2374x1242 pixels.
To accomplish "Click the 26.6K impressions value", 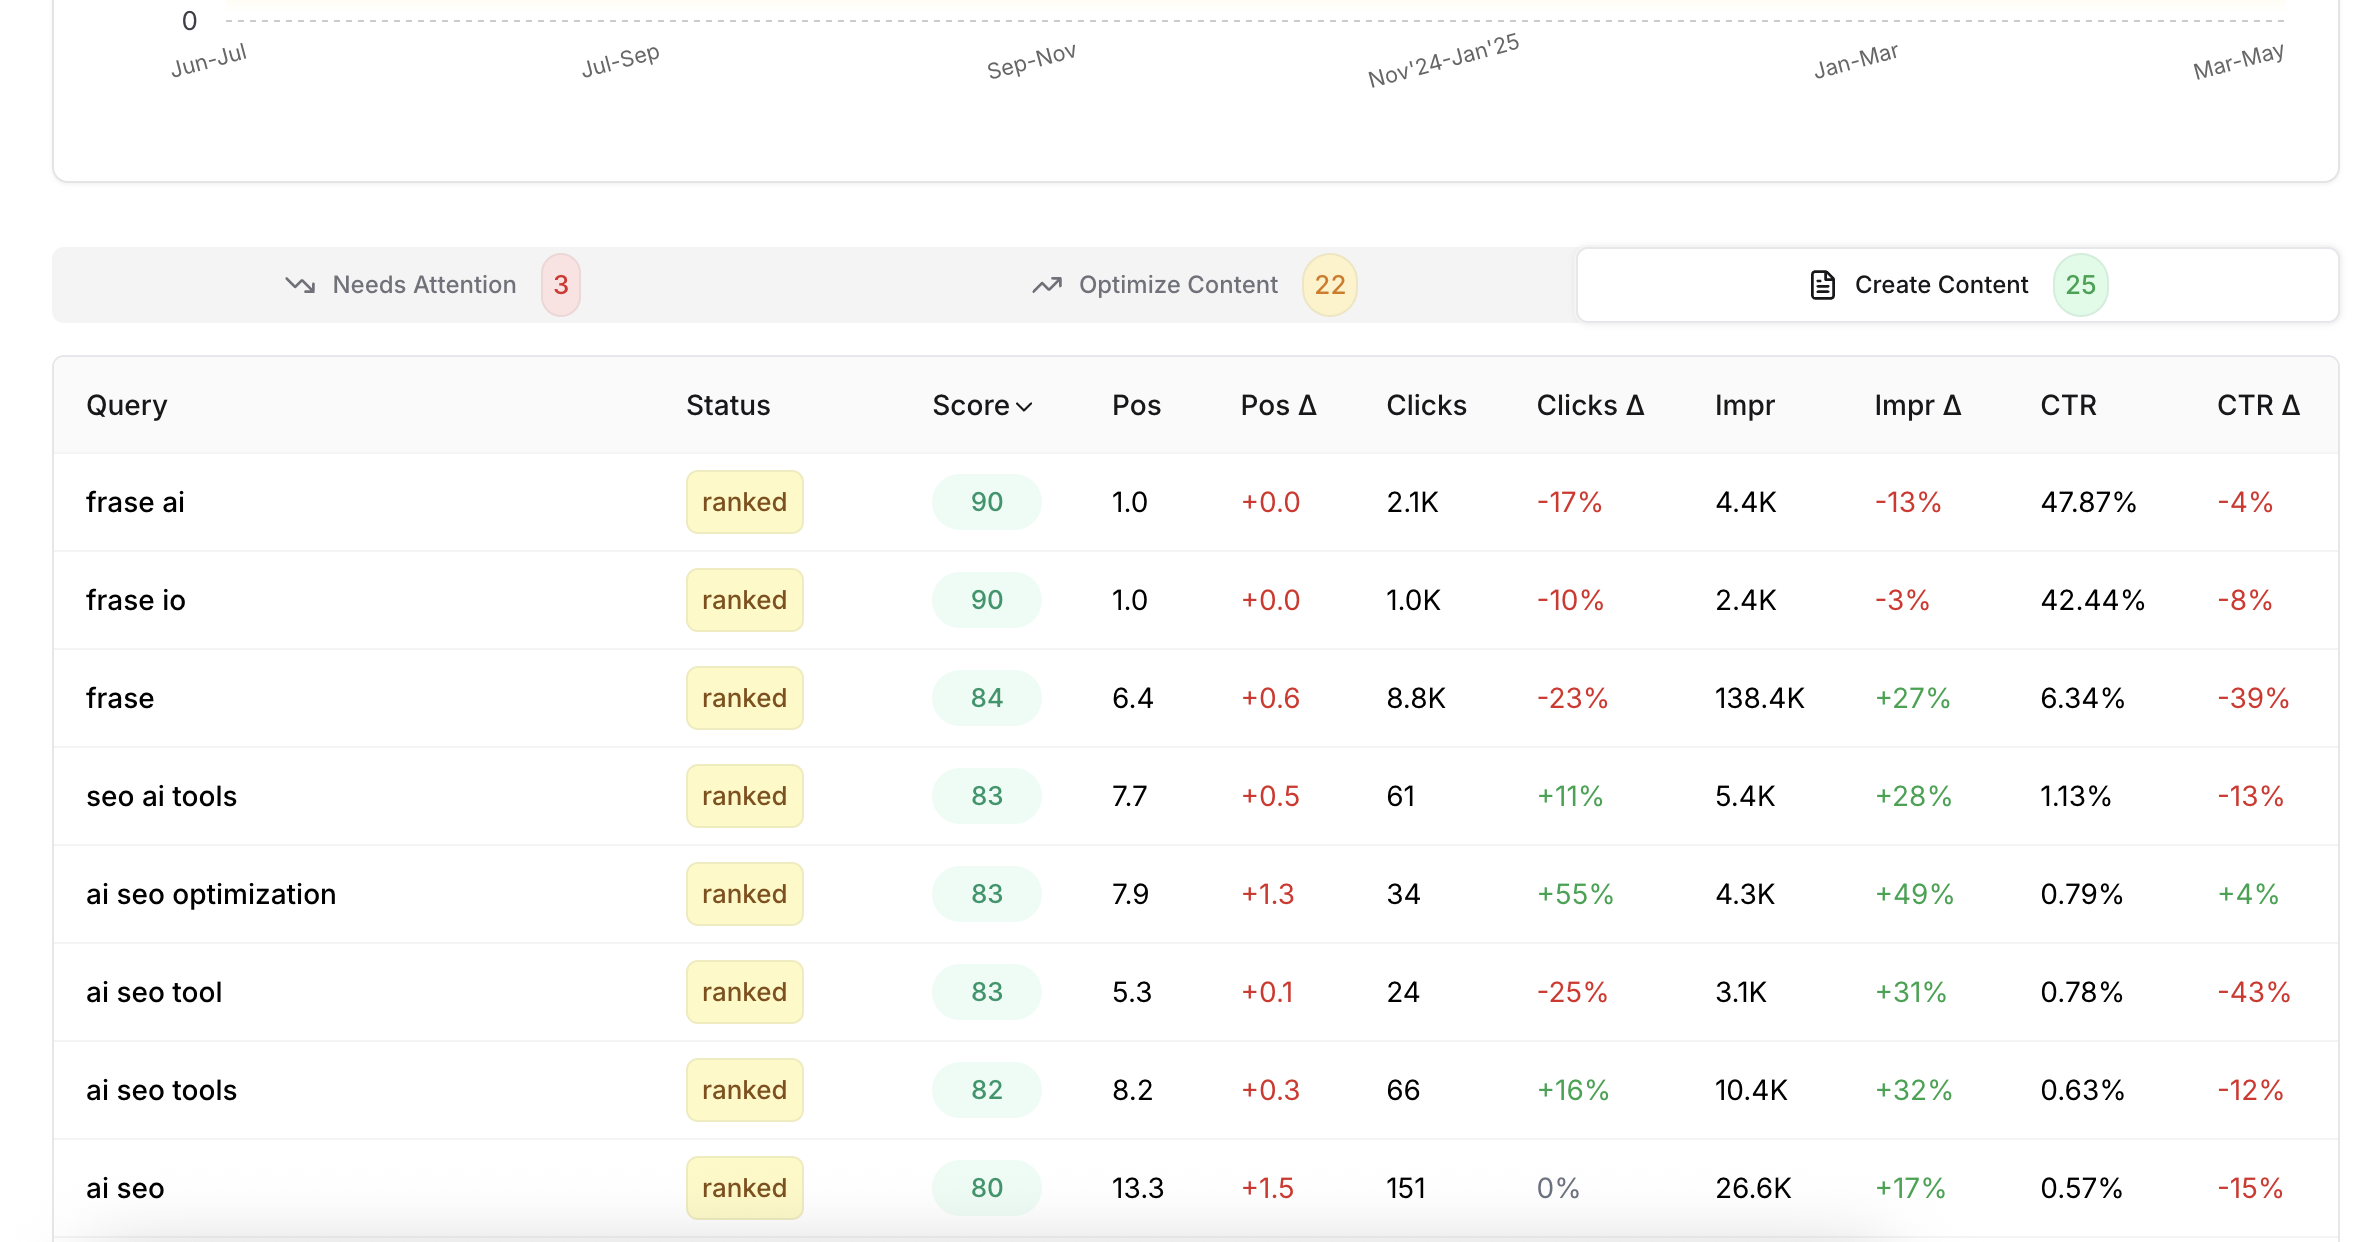I will pos(1753,1188).
